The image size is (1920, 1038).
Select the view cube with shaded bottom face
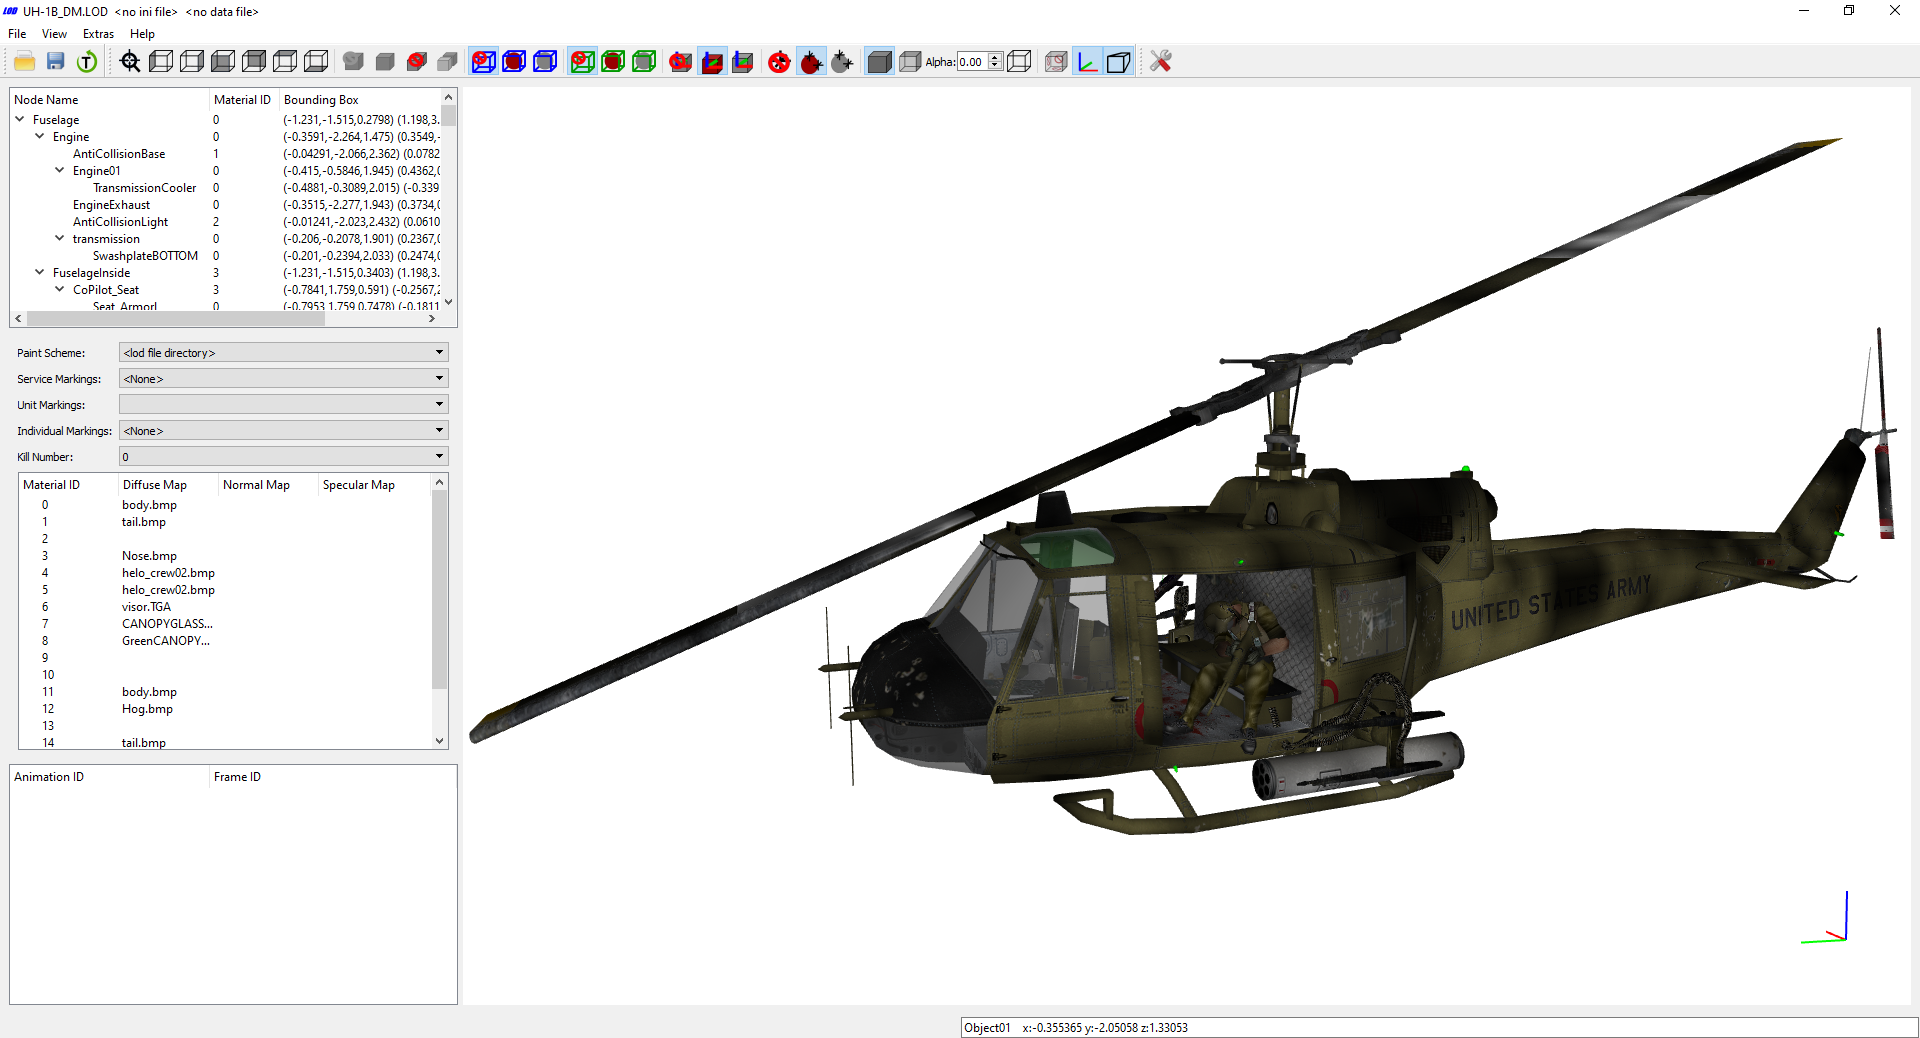(316, 62)
